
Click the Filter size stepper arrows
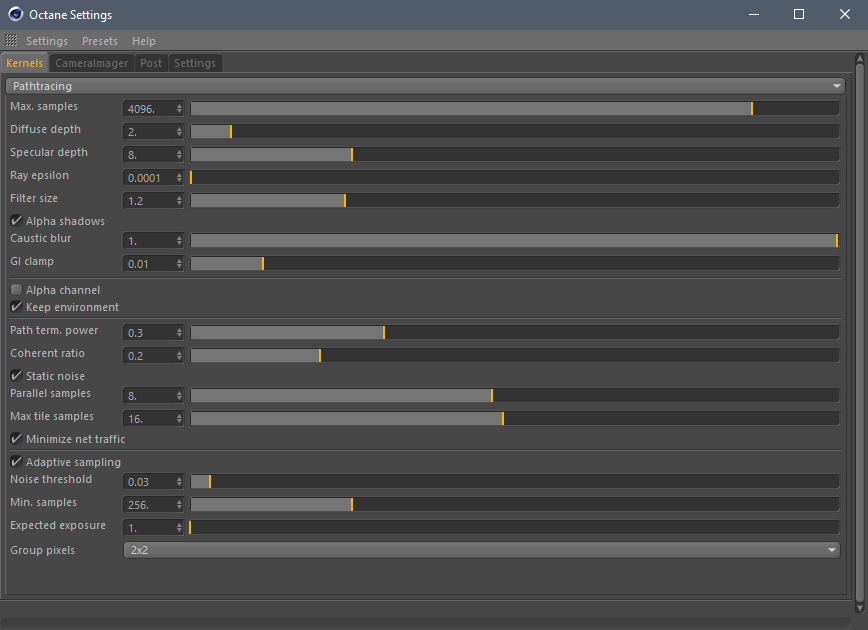point(179,200)
